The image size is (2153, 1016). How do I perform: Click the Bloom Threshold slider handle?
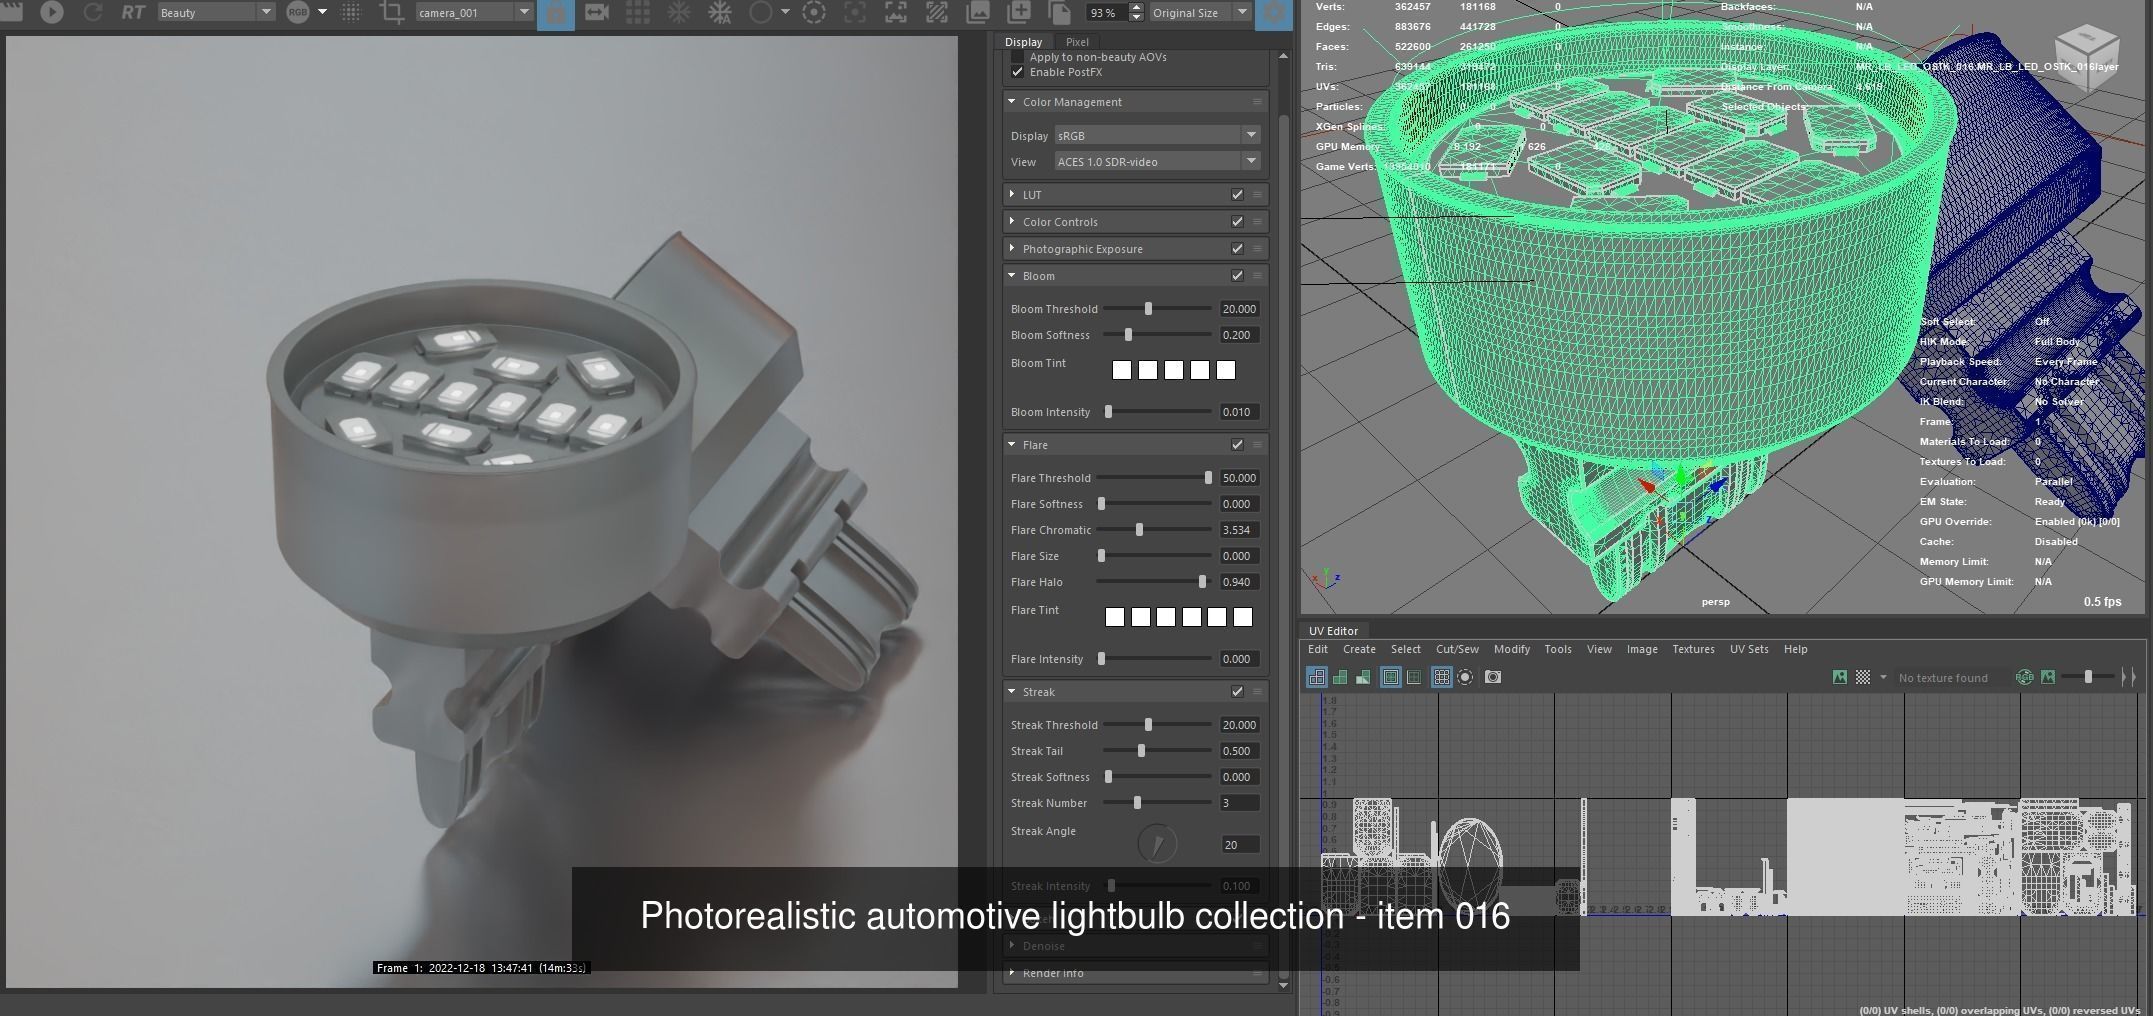[1148, 309]
